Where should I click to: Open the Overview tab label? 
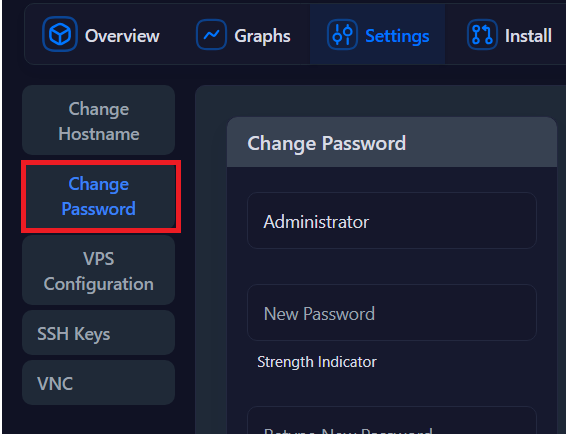tap(122, 36)
